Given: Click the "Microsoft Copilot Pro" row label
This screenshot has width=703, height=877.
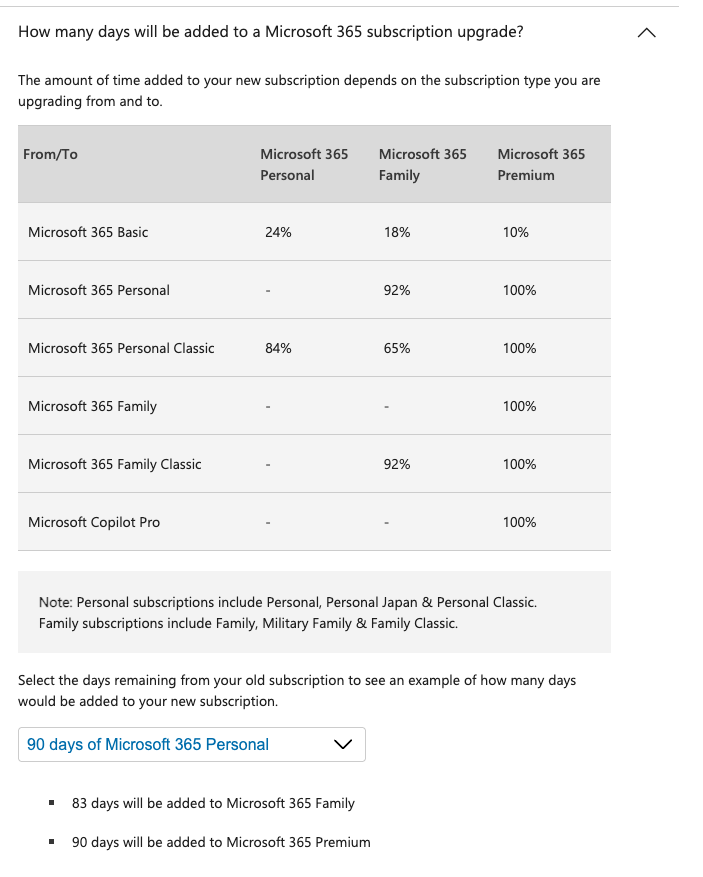Looking at the screenshot, I should point(94,522).
